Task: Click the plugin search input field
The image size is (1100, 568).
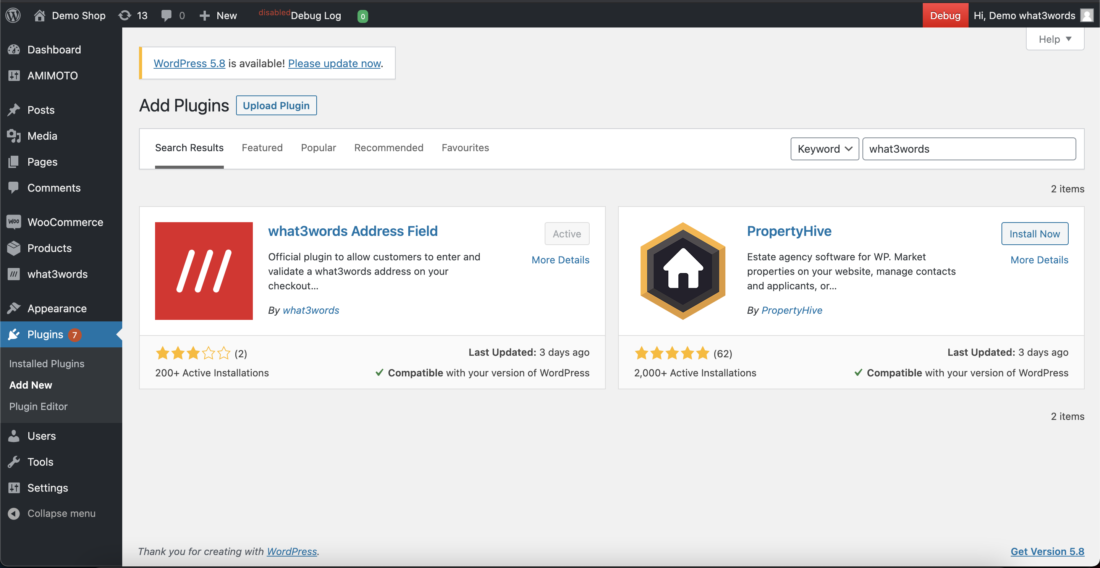Action: coord(969,149)
